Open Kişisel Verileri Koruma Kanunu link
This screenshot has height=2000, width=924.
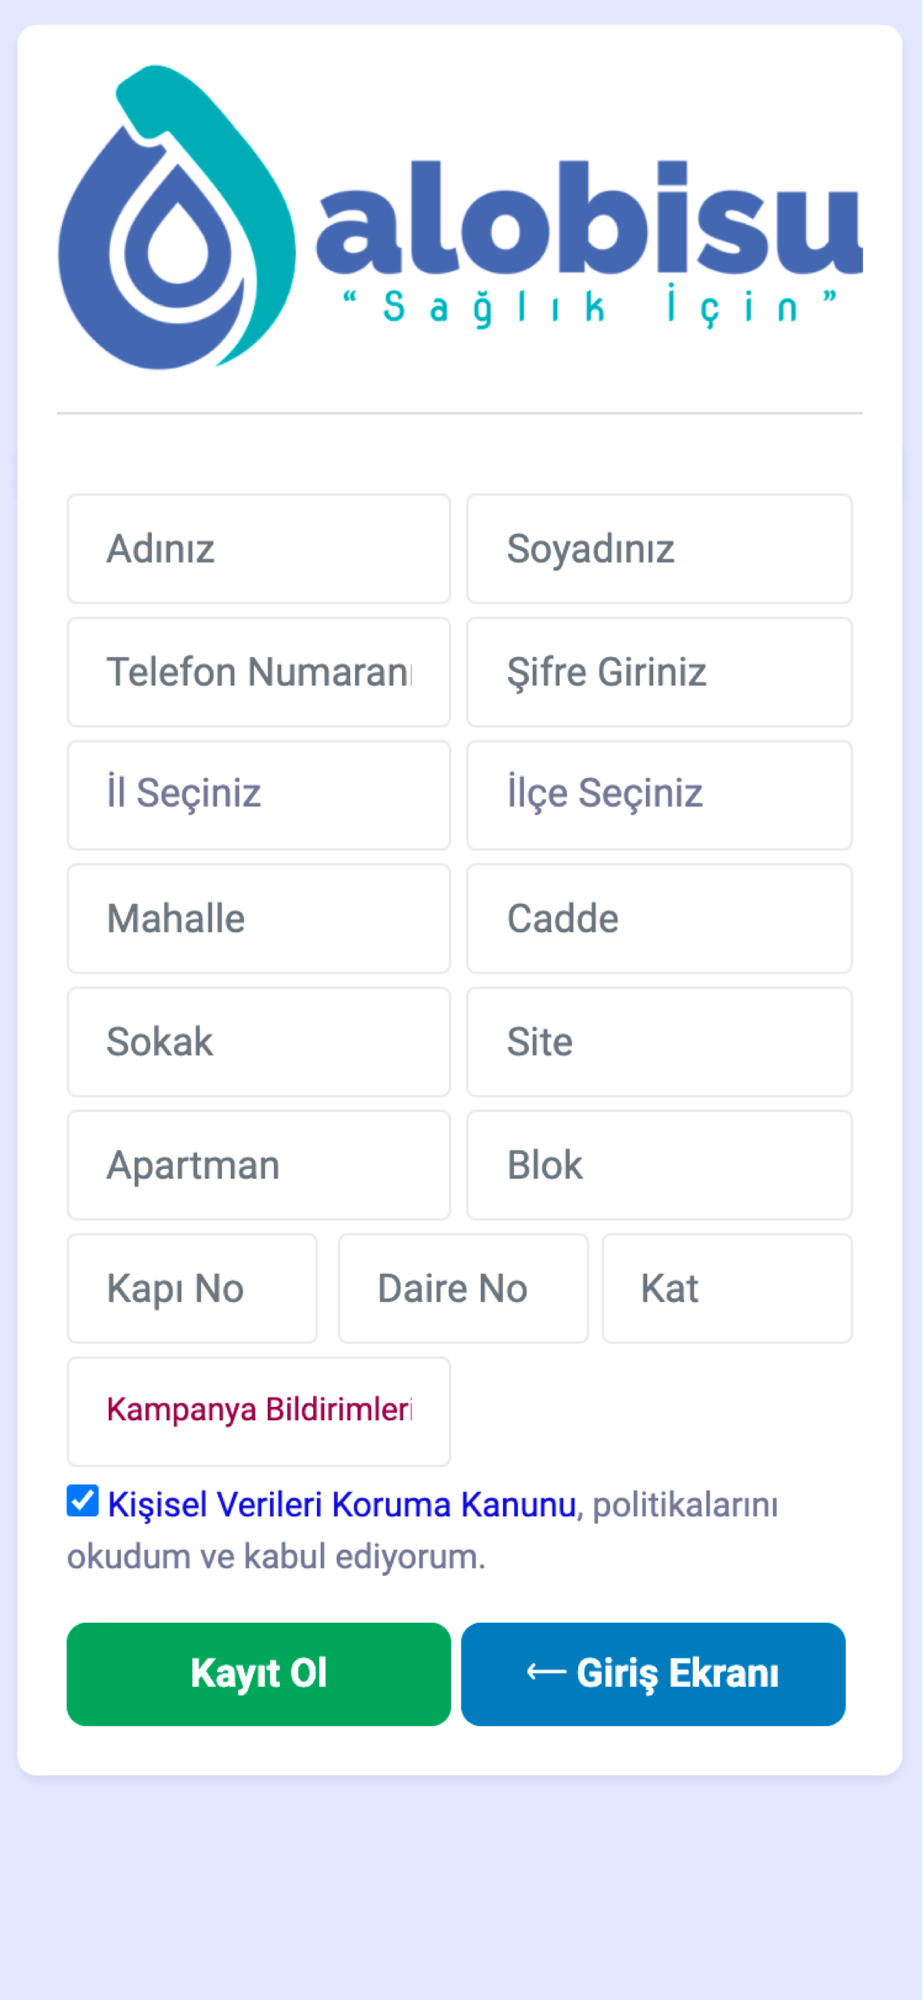341,1505
